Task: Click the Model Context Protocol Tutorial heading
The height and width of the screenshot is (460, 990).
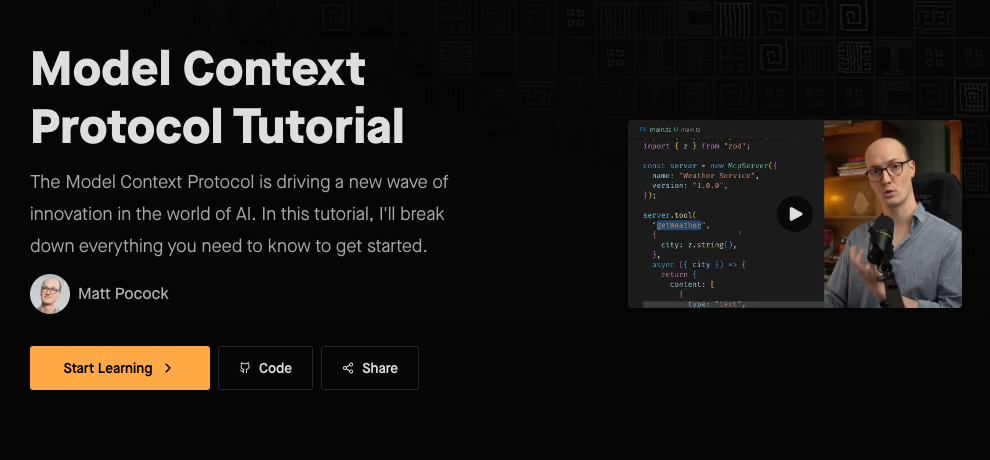Action: point(218,97)
